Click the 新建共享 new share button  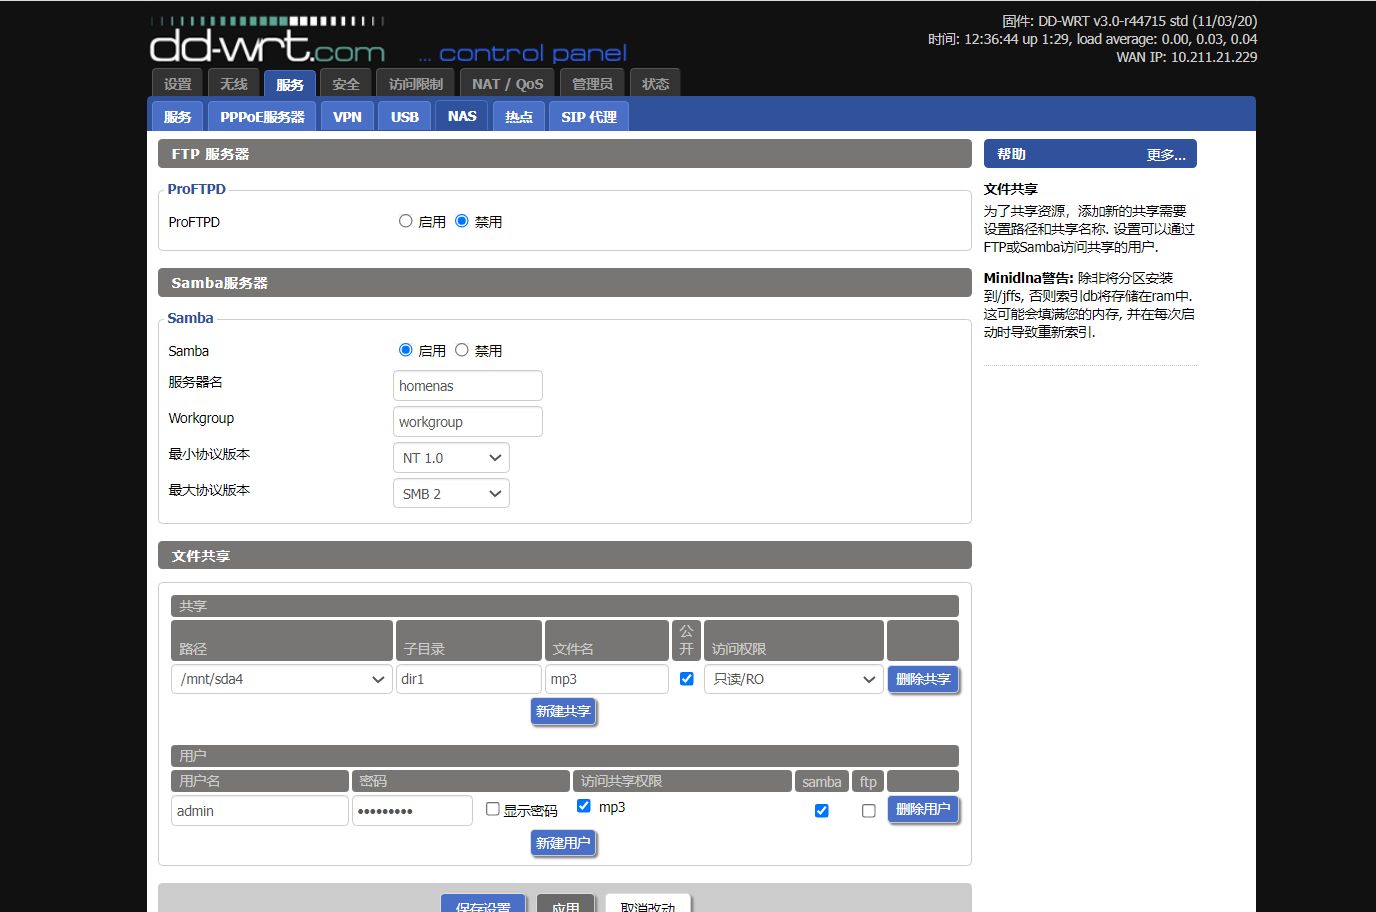tap(563, 711)
